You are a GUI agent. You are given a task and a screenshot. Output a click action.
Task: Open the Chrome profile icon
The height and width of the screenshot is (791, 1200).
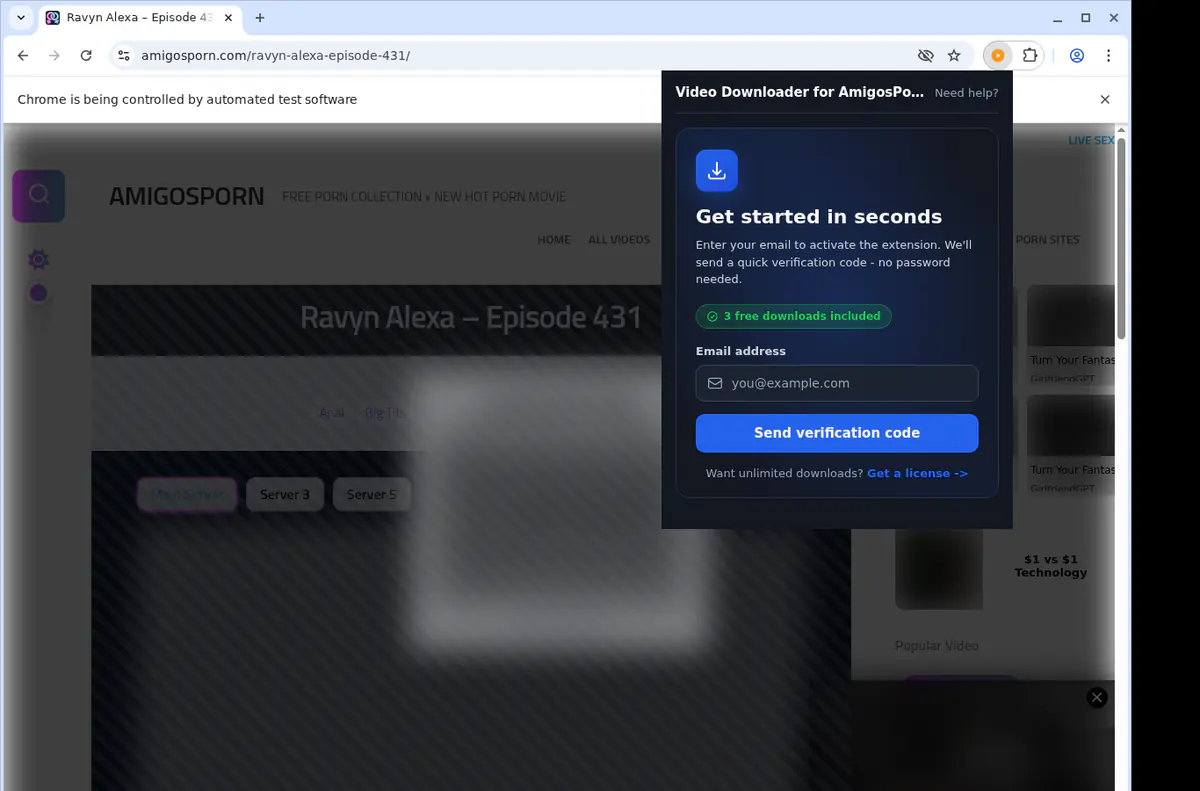1077,56
